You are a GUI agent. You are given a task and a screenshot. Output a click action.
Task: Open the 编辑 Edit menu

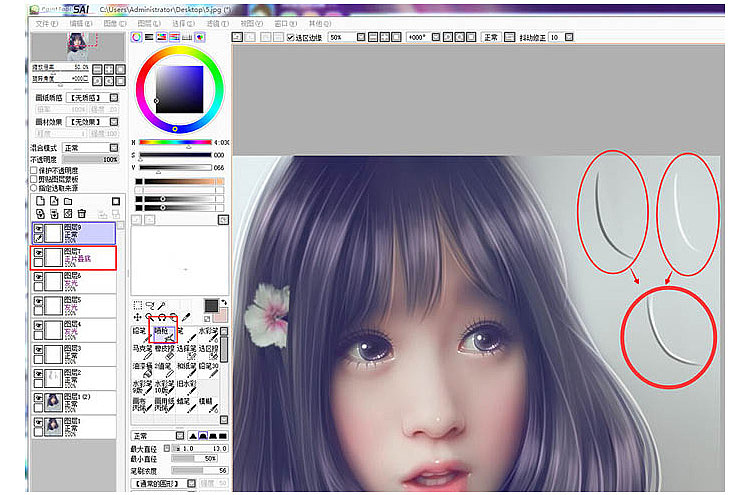(x=81, y=23)
